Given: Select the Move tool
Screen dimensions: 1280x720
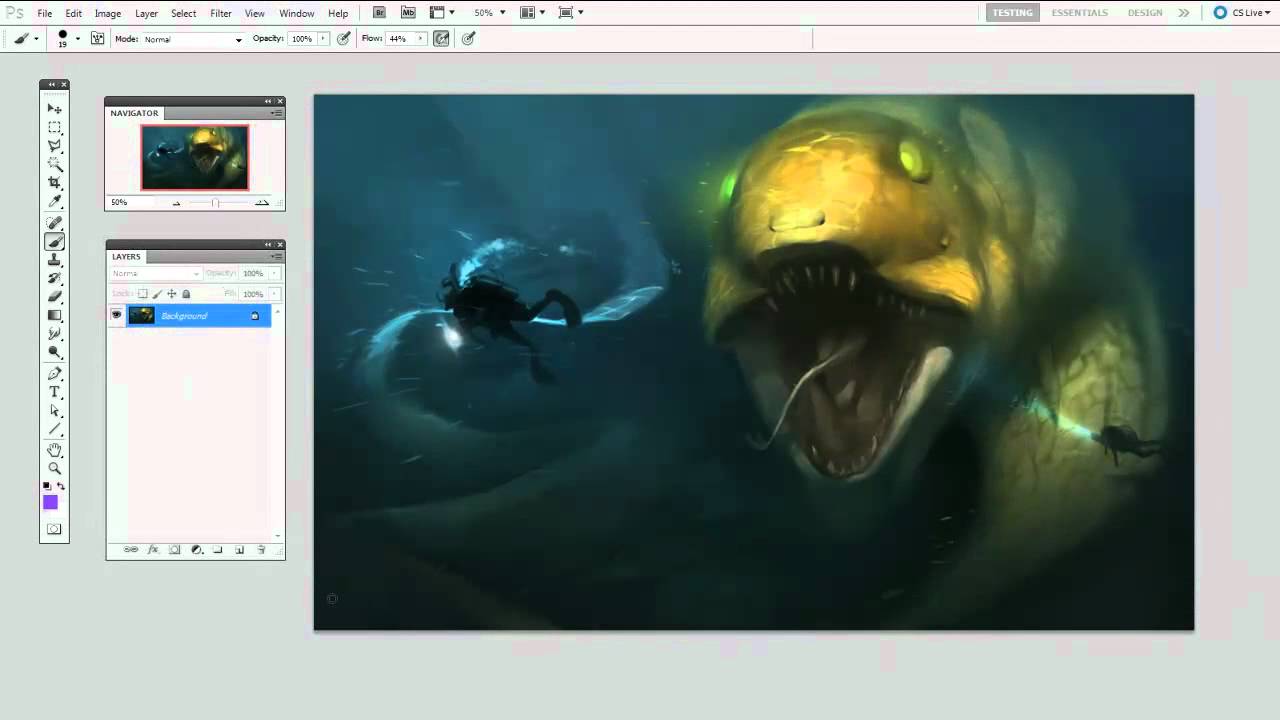Looking at the screenshot, I should point(55,108).
